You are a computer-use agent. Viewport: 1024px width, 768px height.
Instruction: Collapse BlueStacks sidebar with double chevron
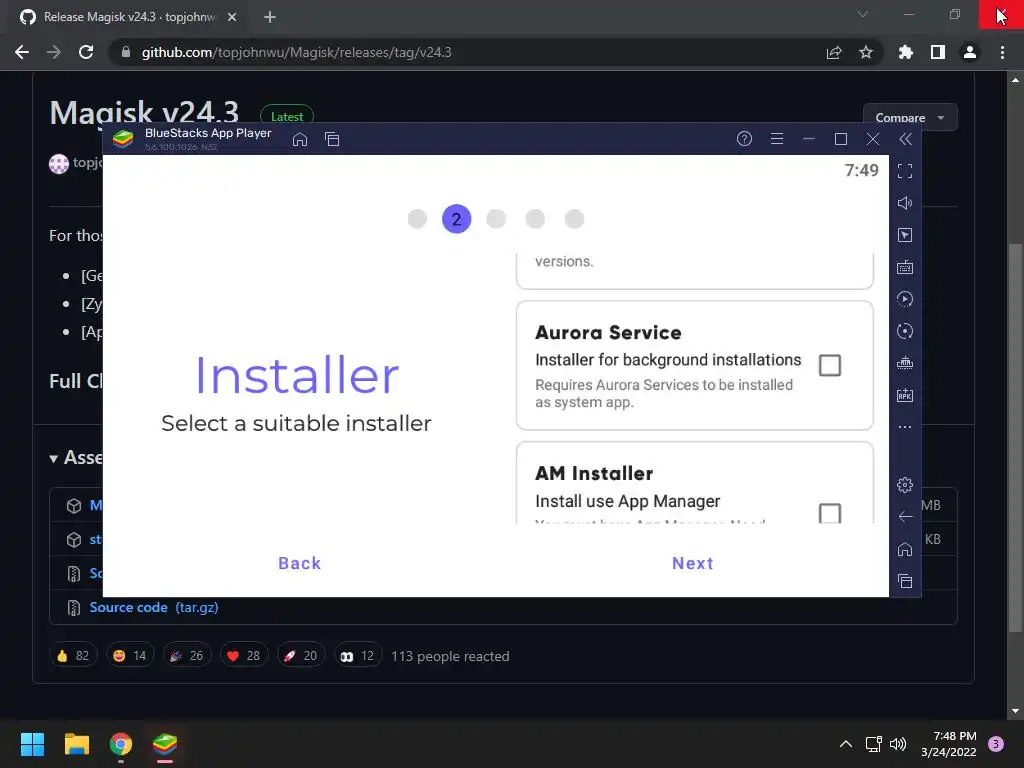pos(905,138)
